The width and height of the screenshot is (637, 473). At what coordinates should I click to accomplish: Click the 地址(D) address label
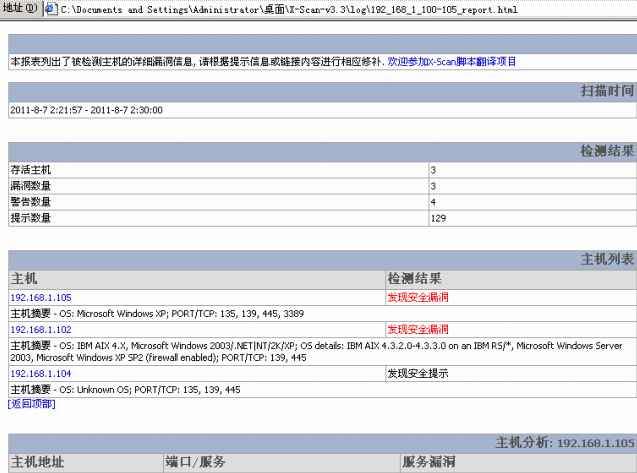[20, 9]
